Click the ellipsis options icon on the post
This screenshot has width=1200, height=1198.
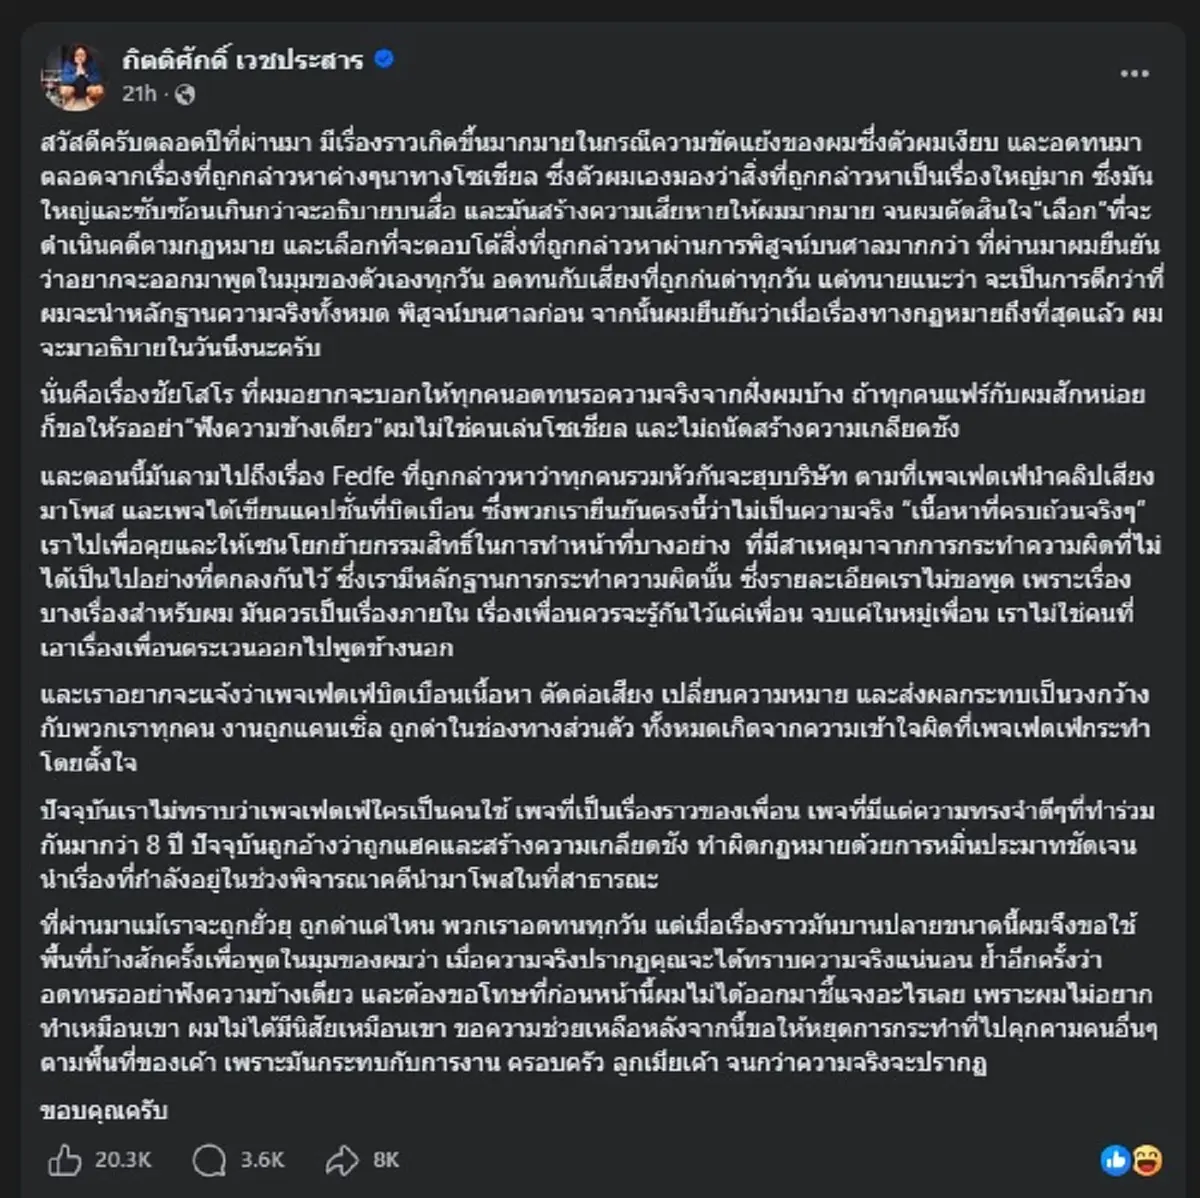pyautogui.click(x=1134, y=72)
